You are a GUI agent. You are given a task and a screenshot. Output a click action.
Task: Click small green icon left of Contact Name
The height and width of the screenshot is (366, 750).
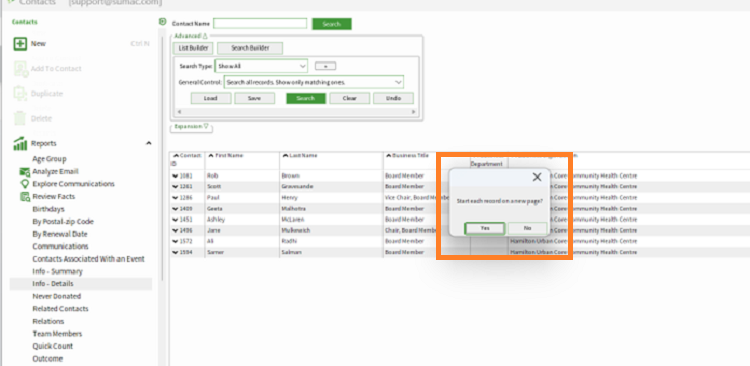point(163,22)
